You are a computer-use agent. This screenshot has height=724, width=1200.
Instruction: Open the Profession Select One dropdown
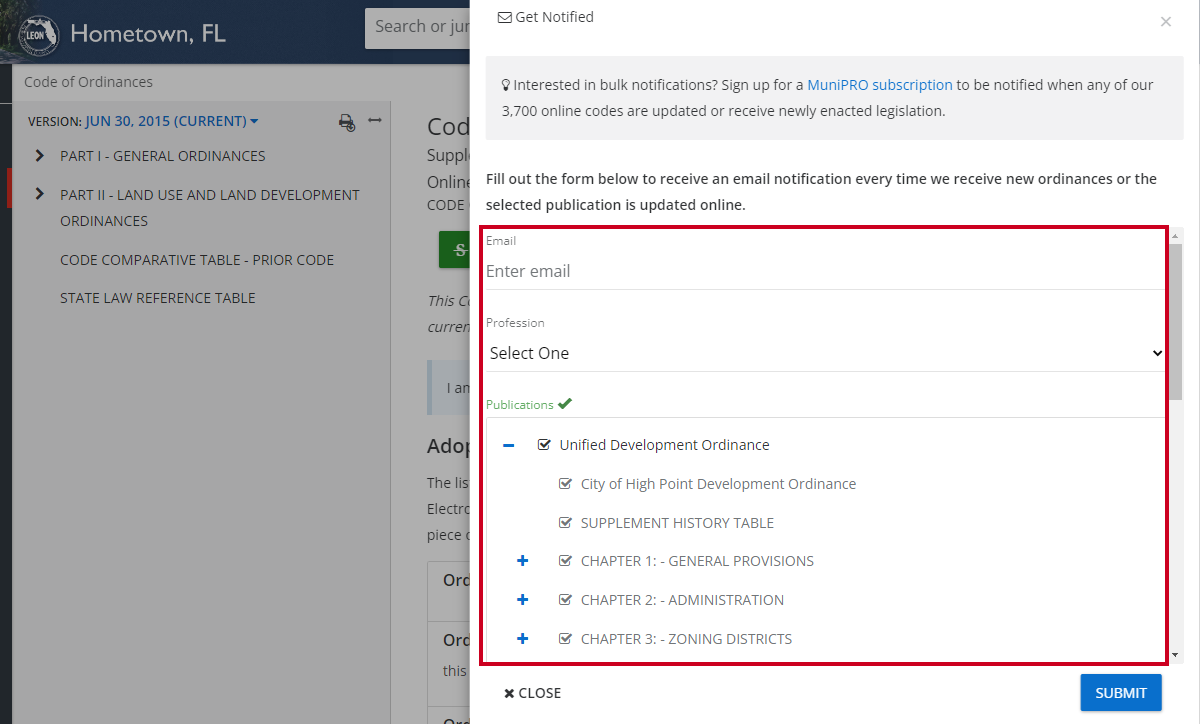coord(826,353)
